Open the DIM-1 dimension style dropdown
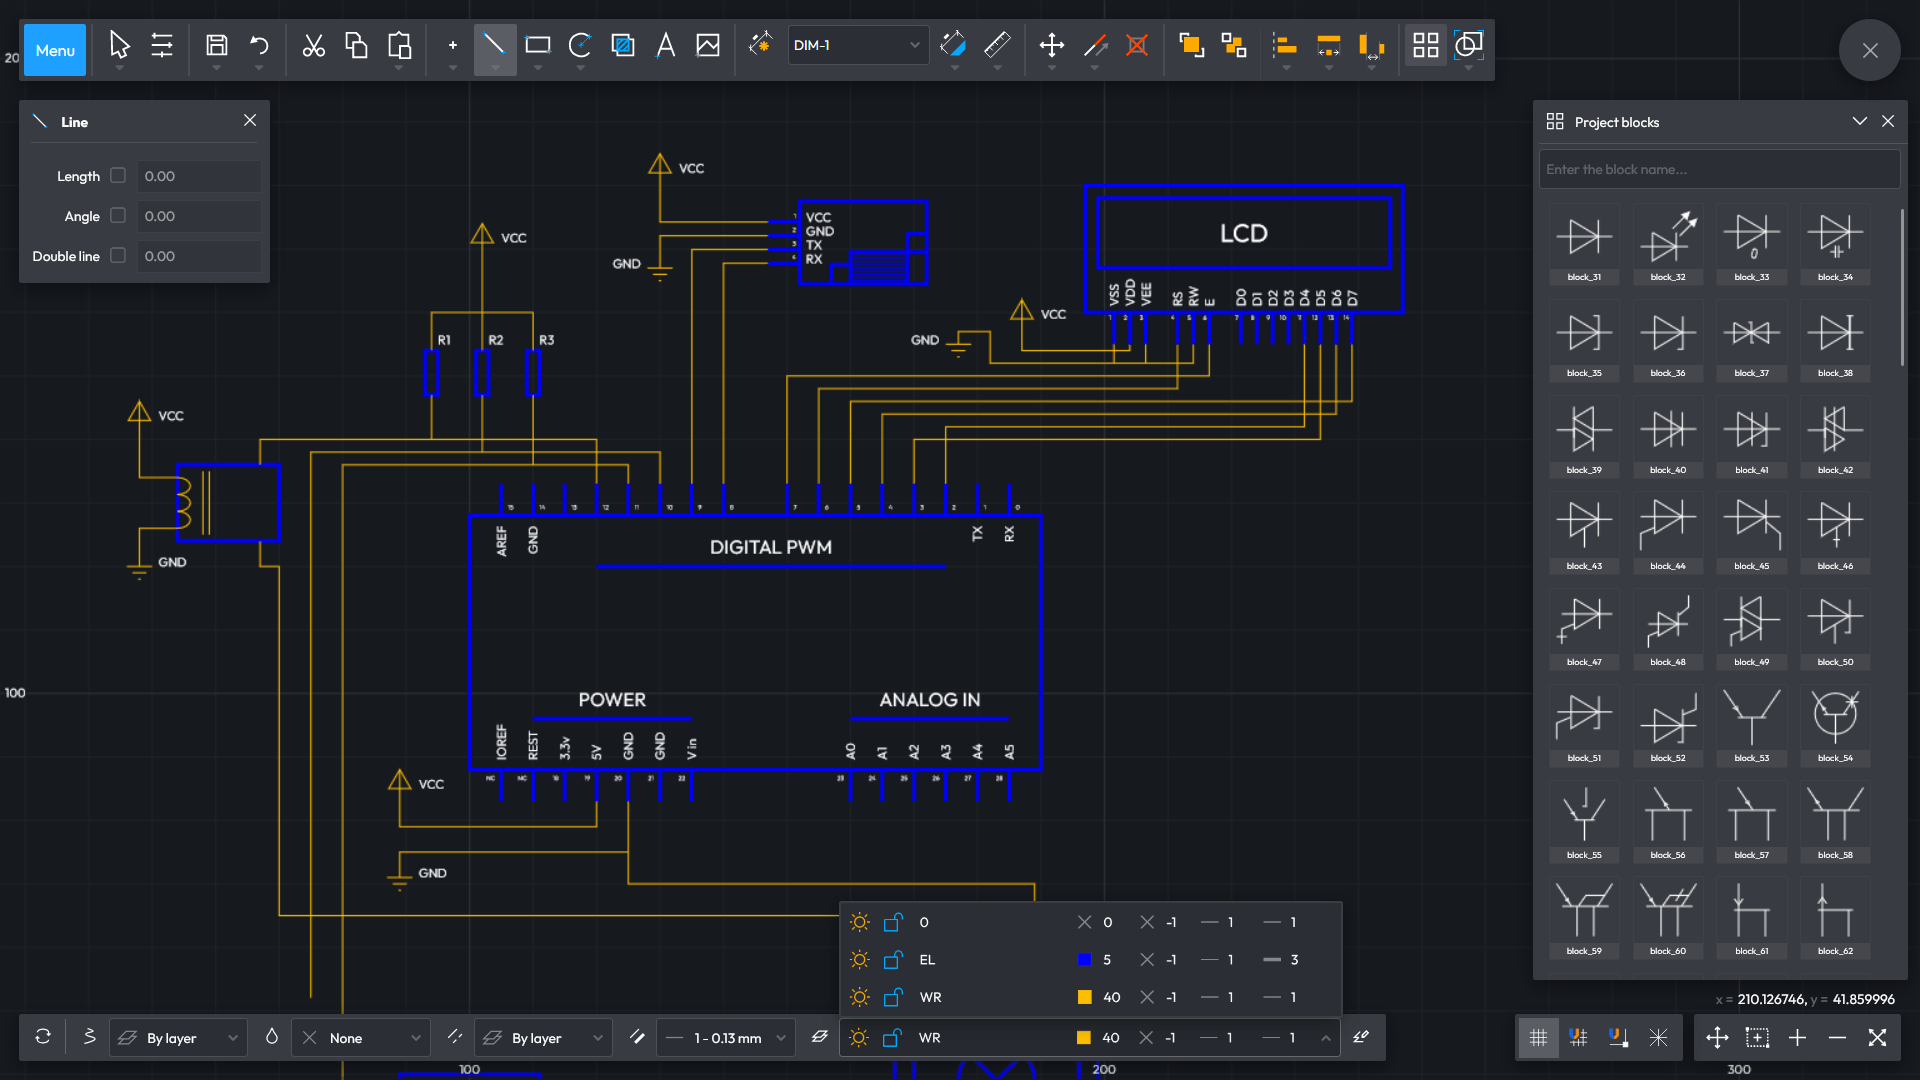Image resolution: width=1920 pixels, height=1080 pixels. [x=858, y=45]
